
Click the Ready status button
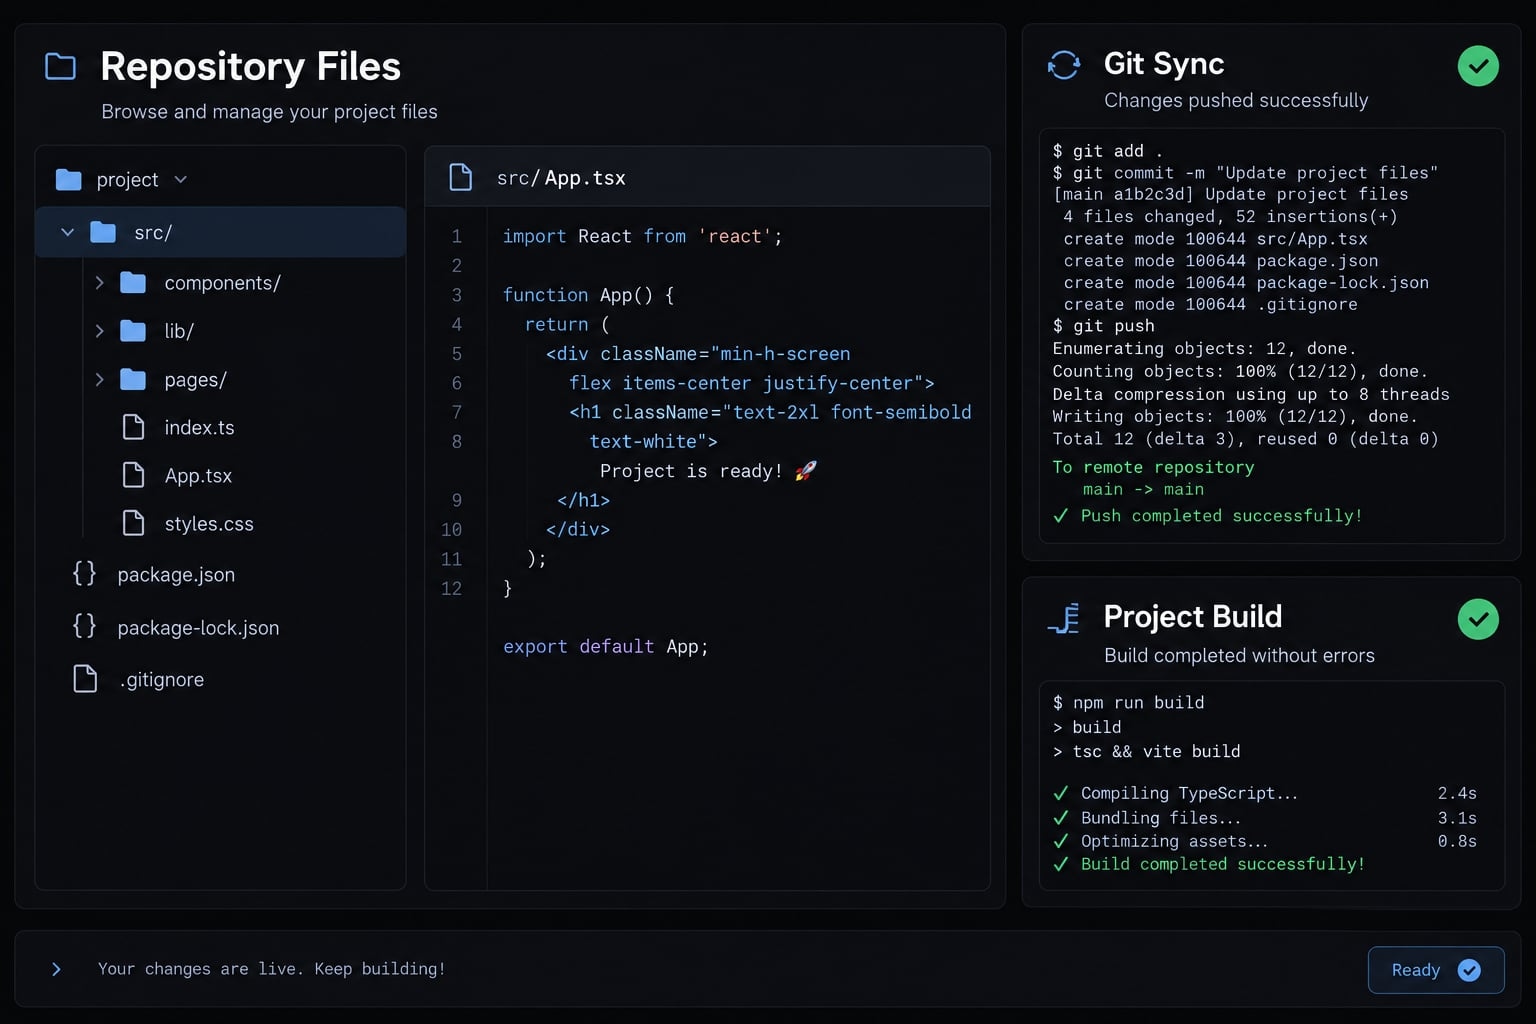1436,970
